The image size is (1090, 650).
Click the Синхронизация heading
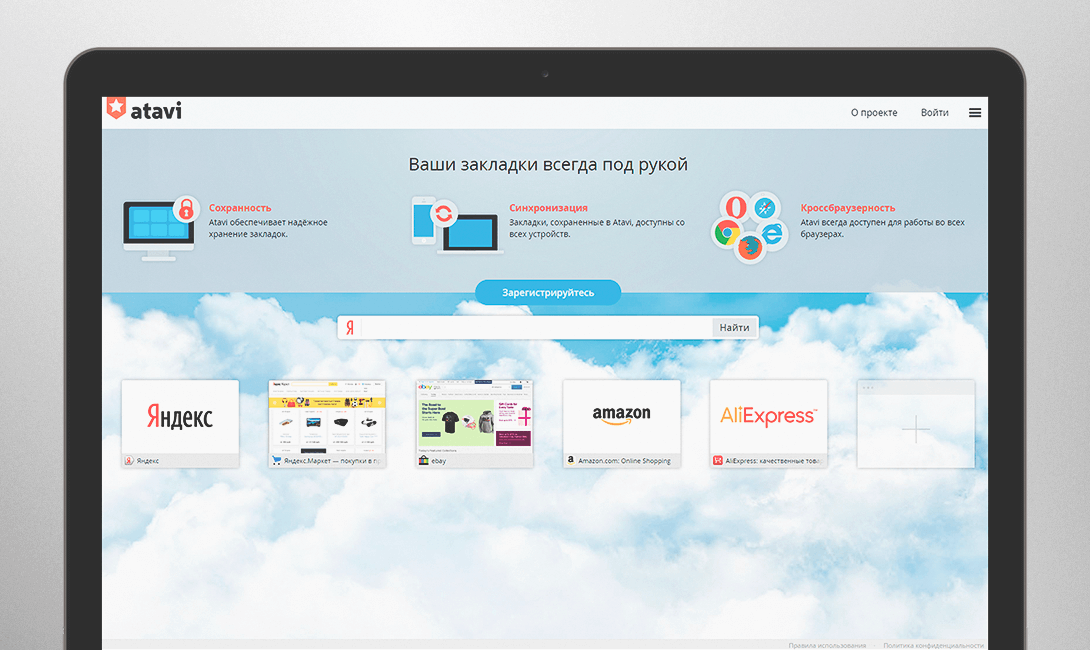point(548,208)
